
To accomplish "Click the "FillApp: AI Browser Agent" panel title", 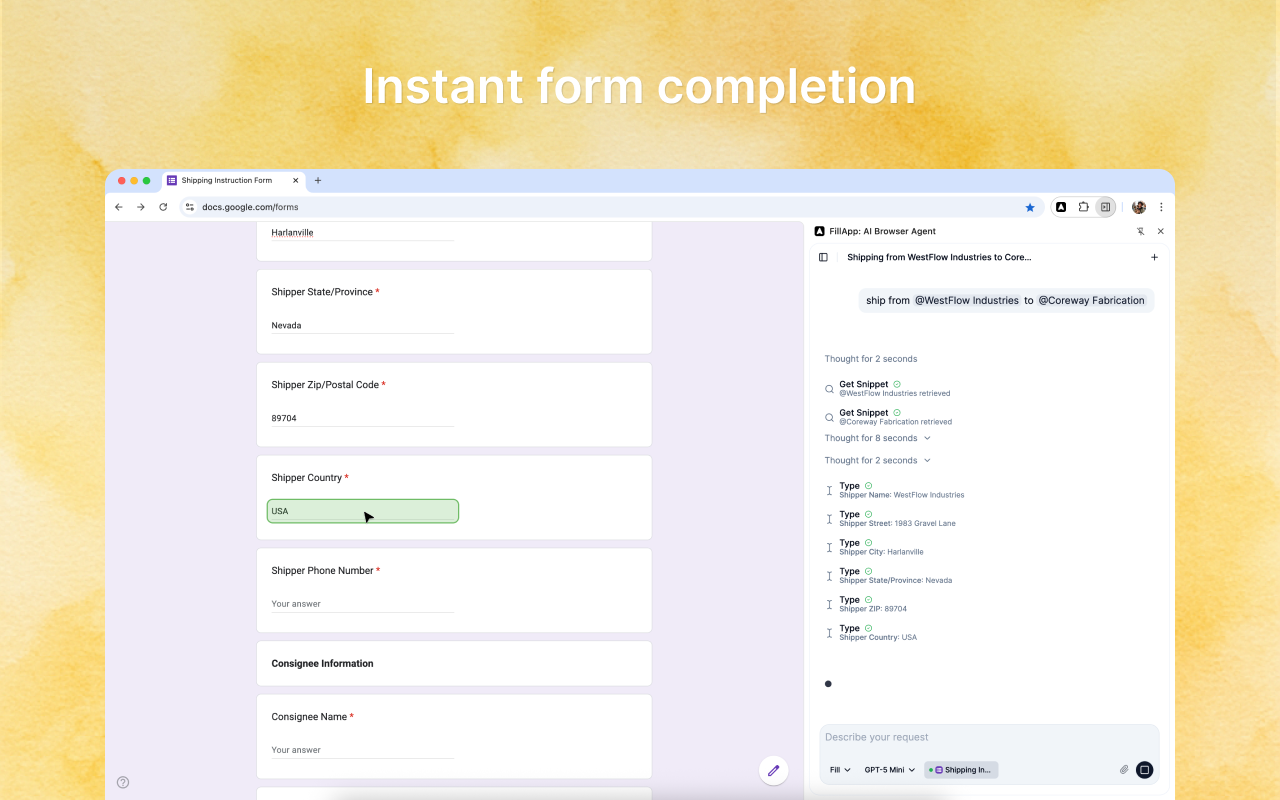I will 882,231.
